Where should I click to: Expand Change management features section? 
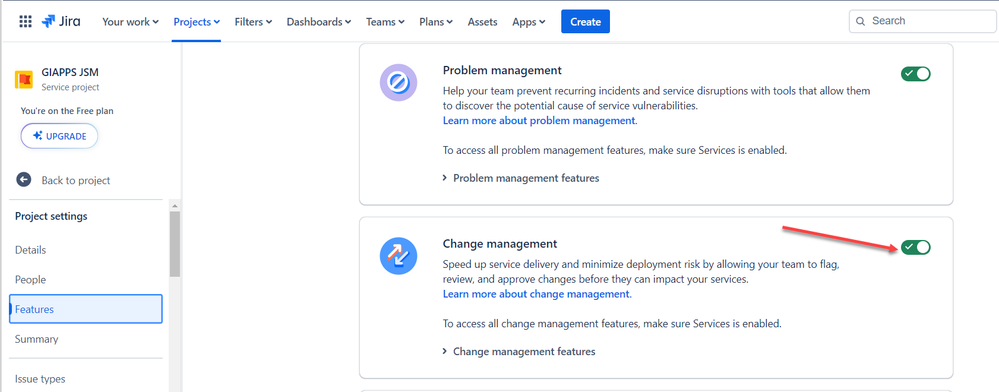click(x=519, y=351)
